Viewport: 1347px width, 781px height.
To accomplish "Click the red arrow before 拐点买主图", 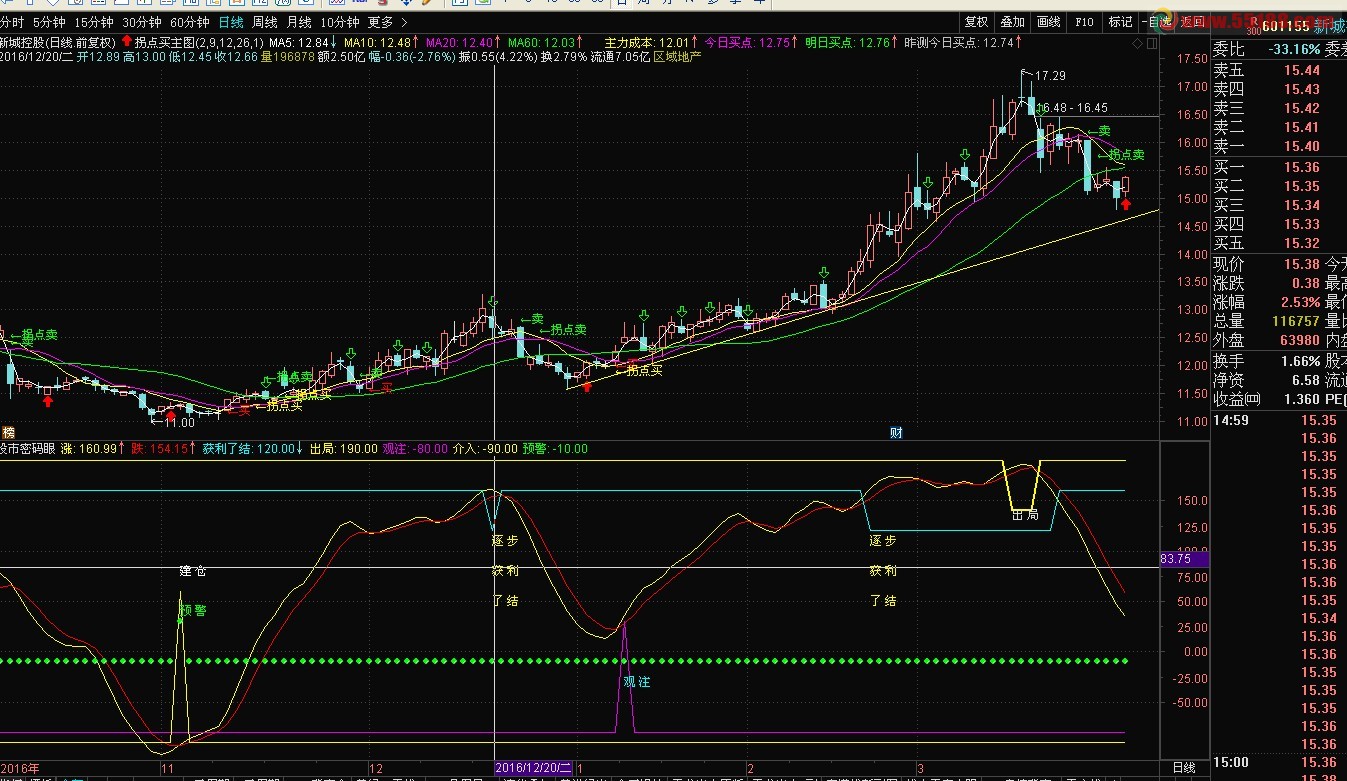I will (125, 43).
